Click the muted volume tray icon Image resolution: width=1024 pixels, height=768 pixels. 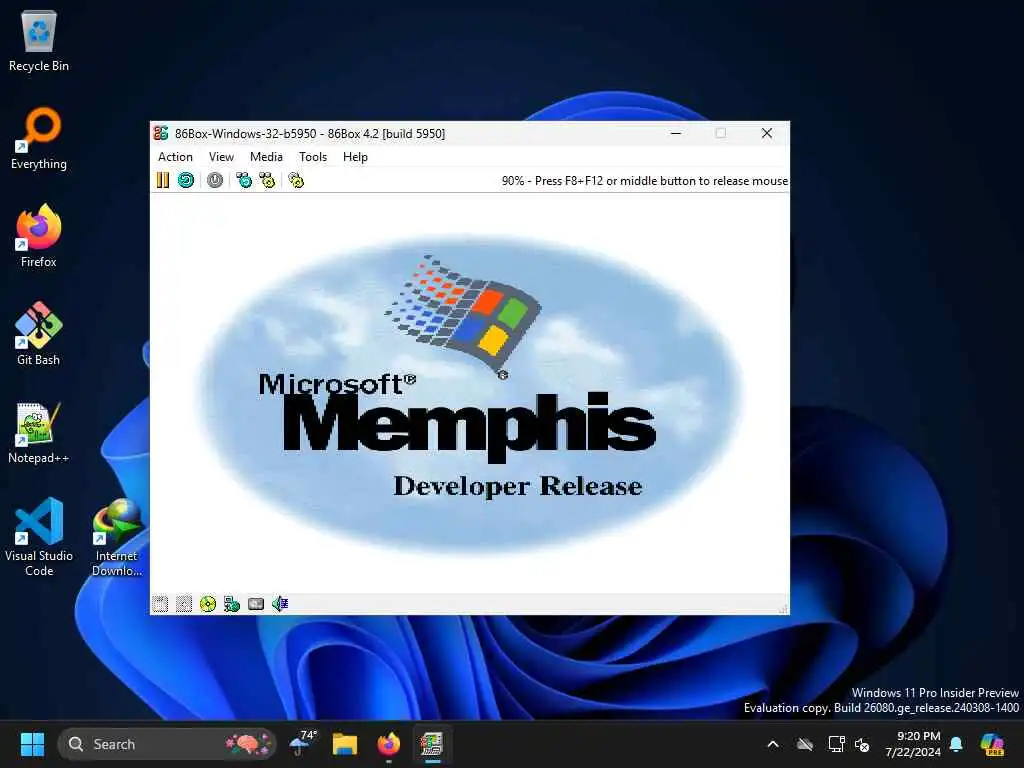pyautogui.click(x=863, y=744)
